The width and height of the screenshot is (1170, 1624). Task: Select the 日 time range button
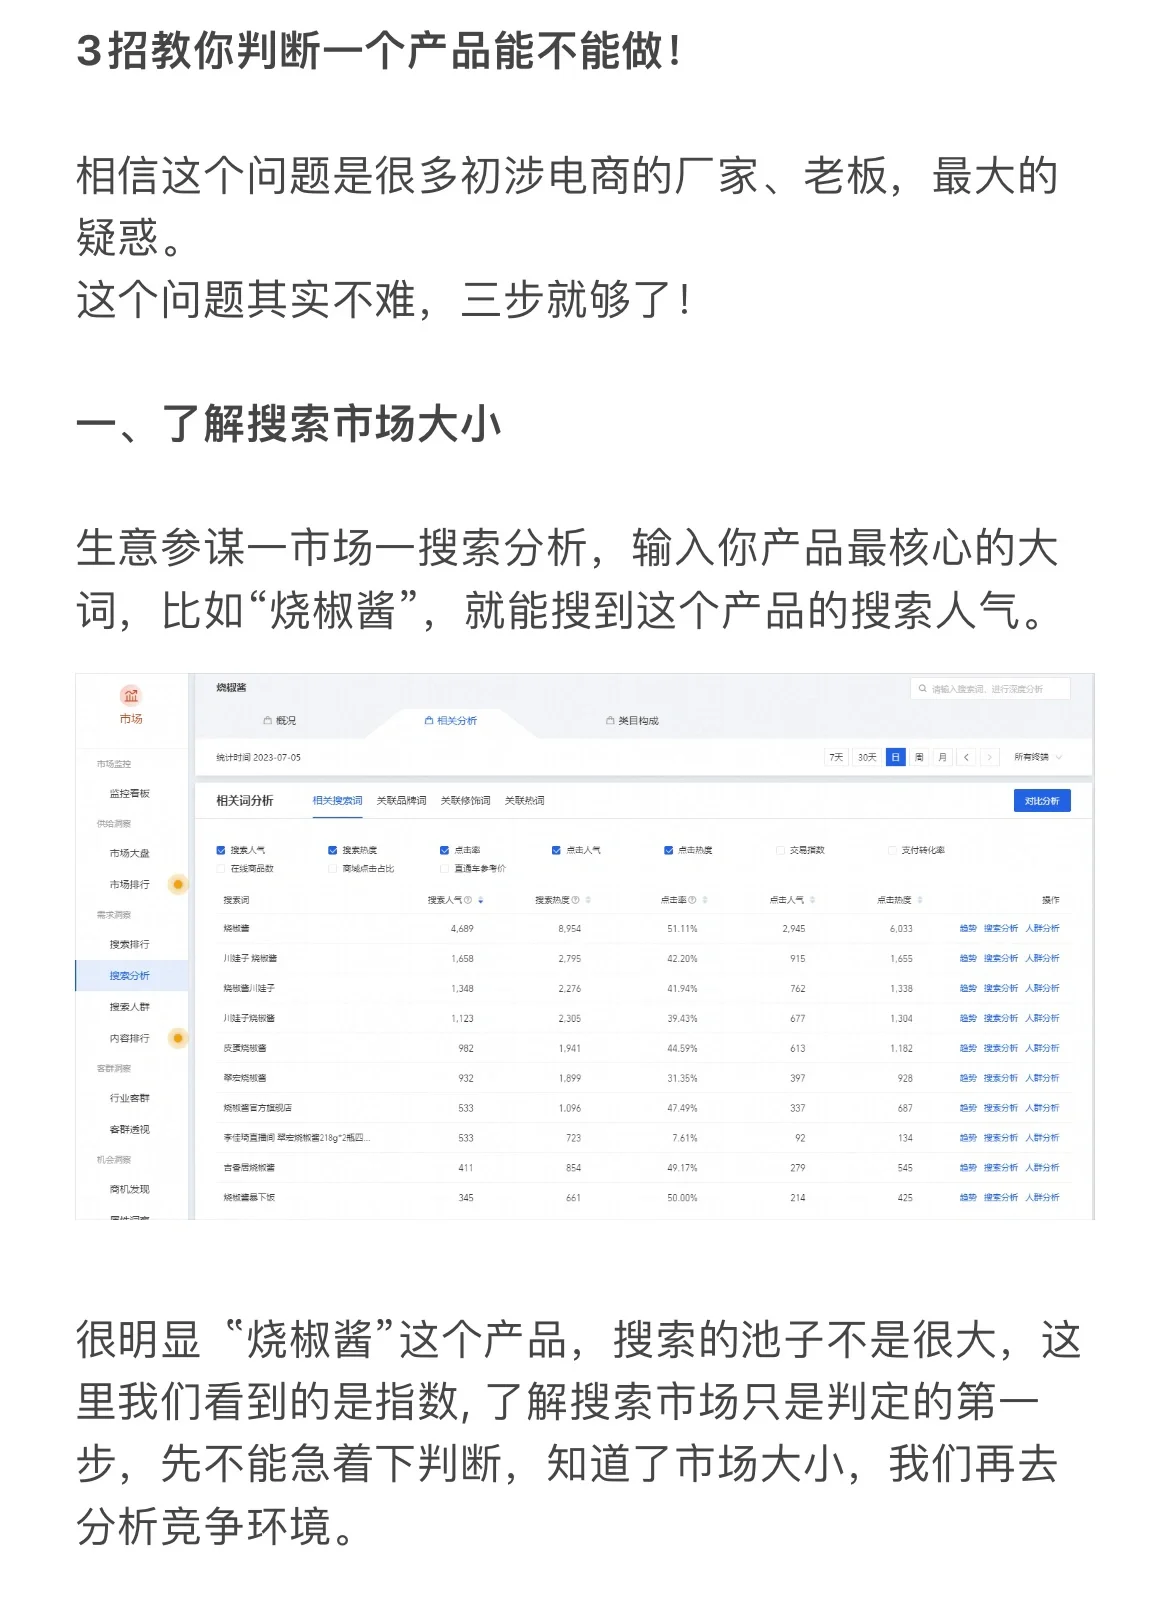coord(895,757)
